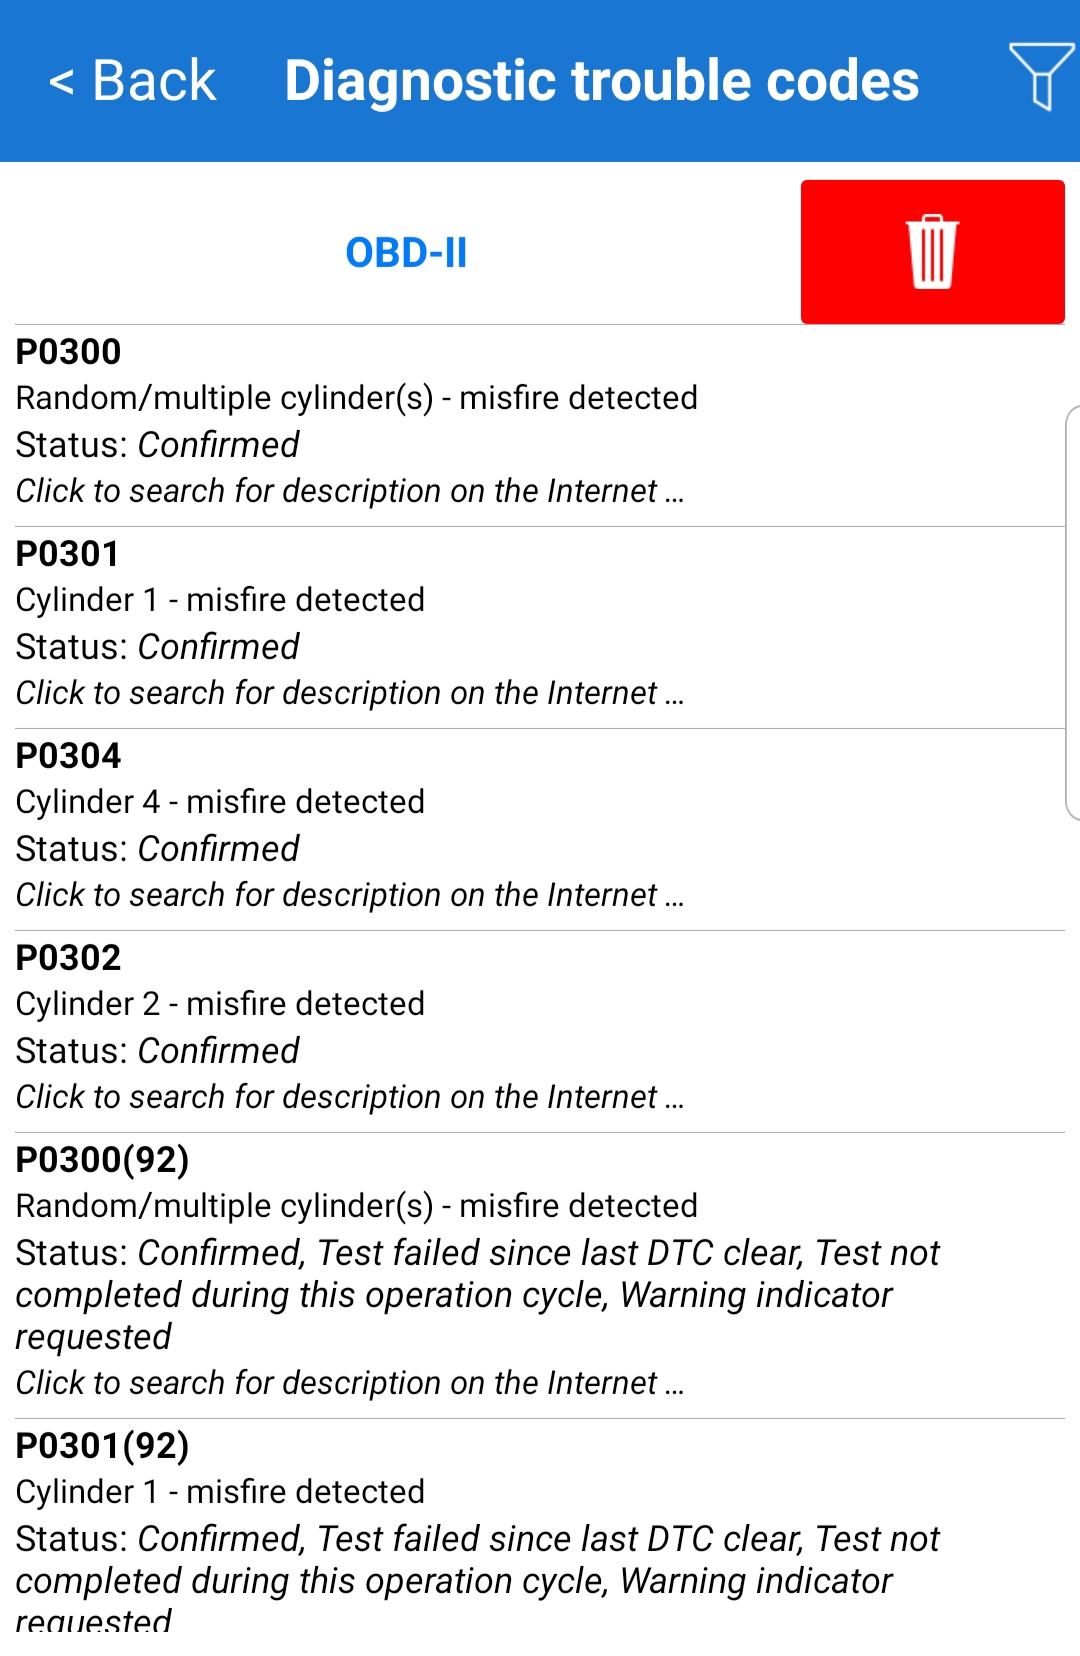Tap the P0300(92) long status text
The width and height of the screenshot is (1080, 1656).
478,1294
